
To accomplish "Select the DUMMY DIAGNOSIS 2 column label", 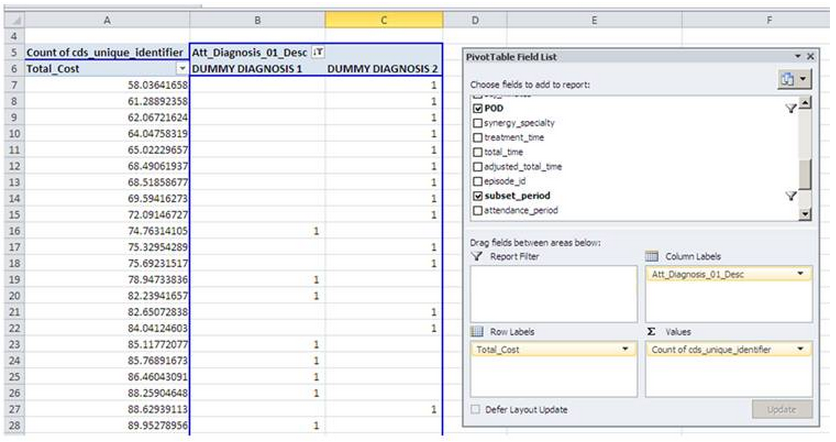I will (382, 69).
